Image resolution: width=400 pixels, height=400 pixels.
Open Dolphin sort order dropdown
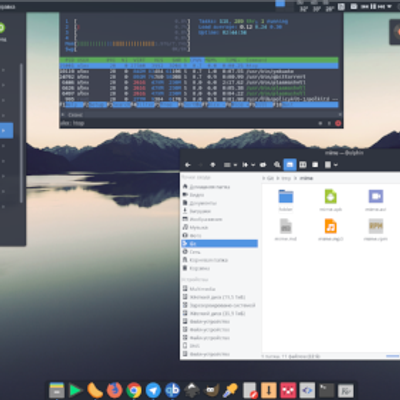click(x=248, y=165)
